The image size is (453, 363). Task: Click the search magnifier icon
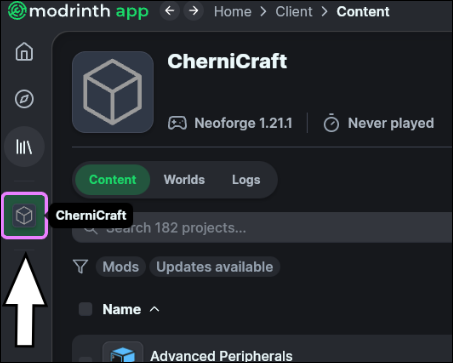(90, 228)
